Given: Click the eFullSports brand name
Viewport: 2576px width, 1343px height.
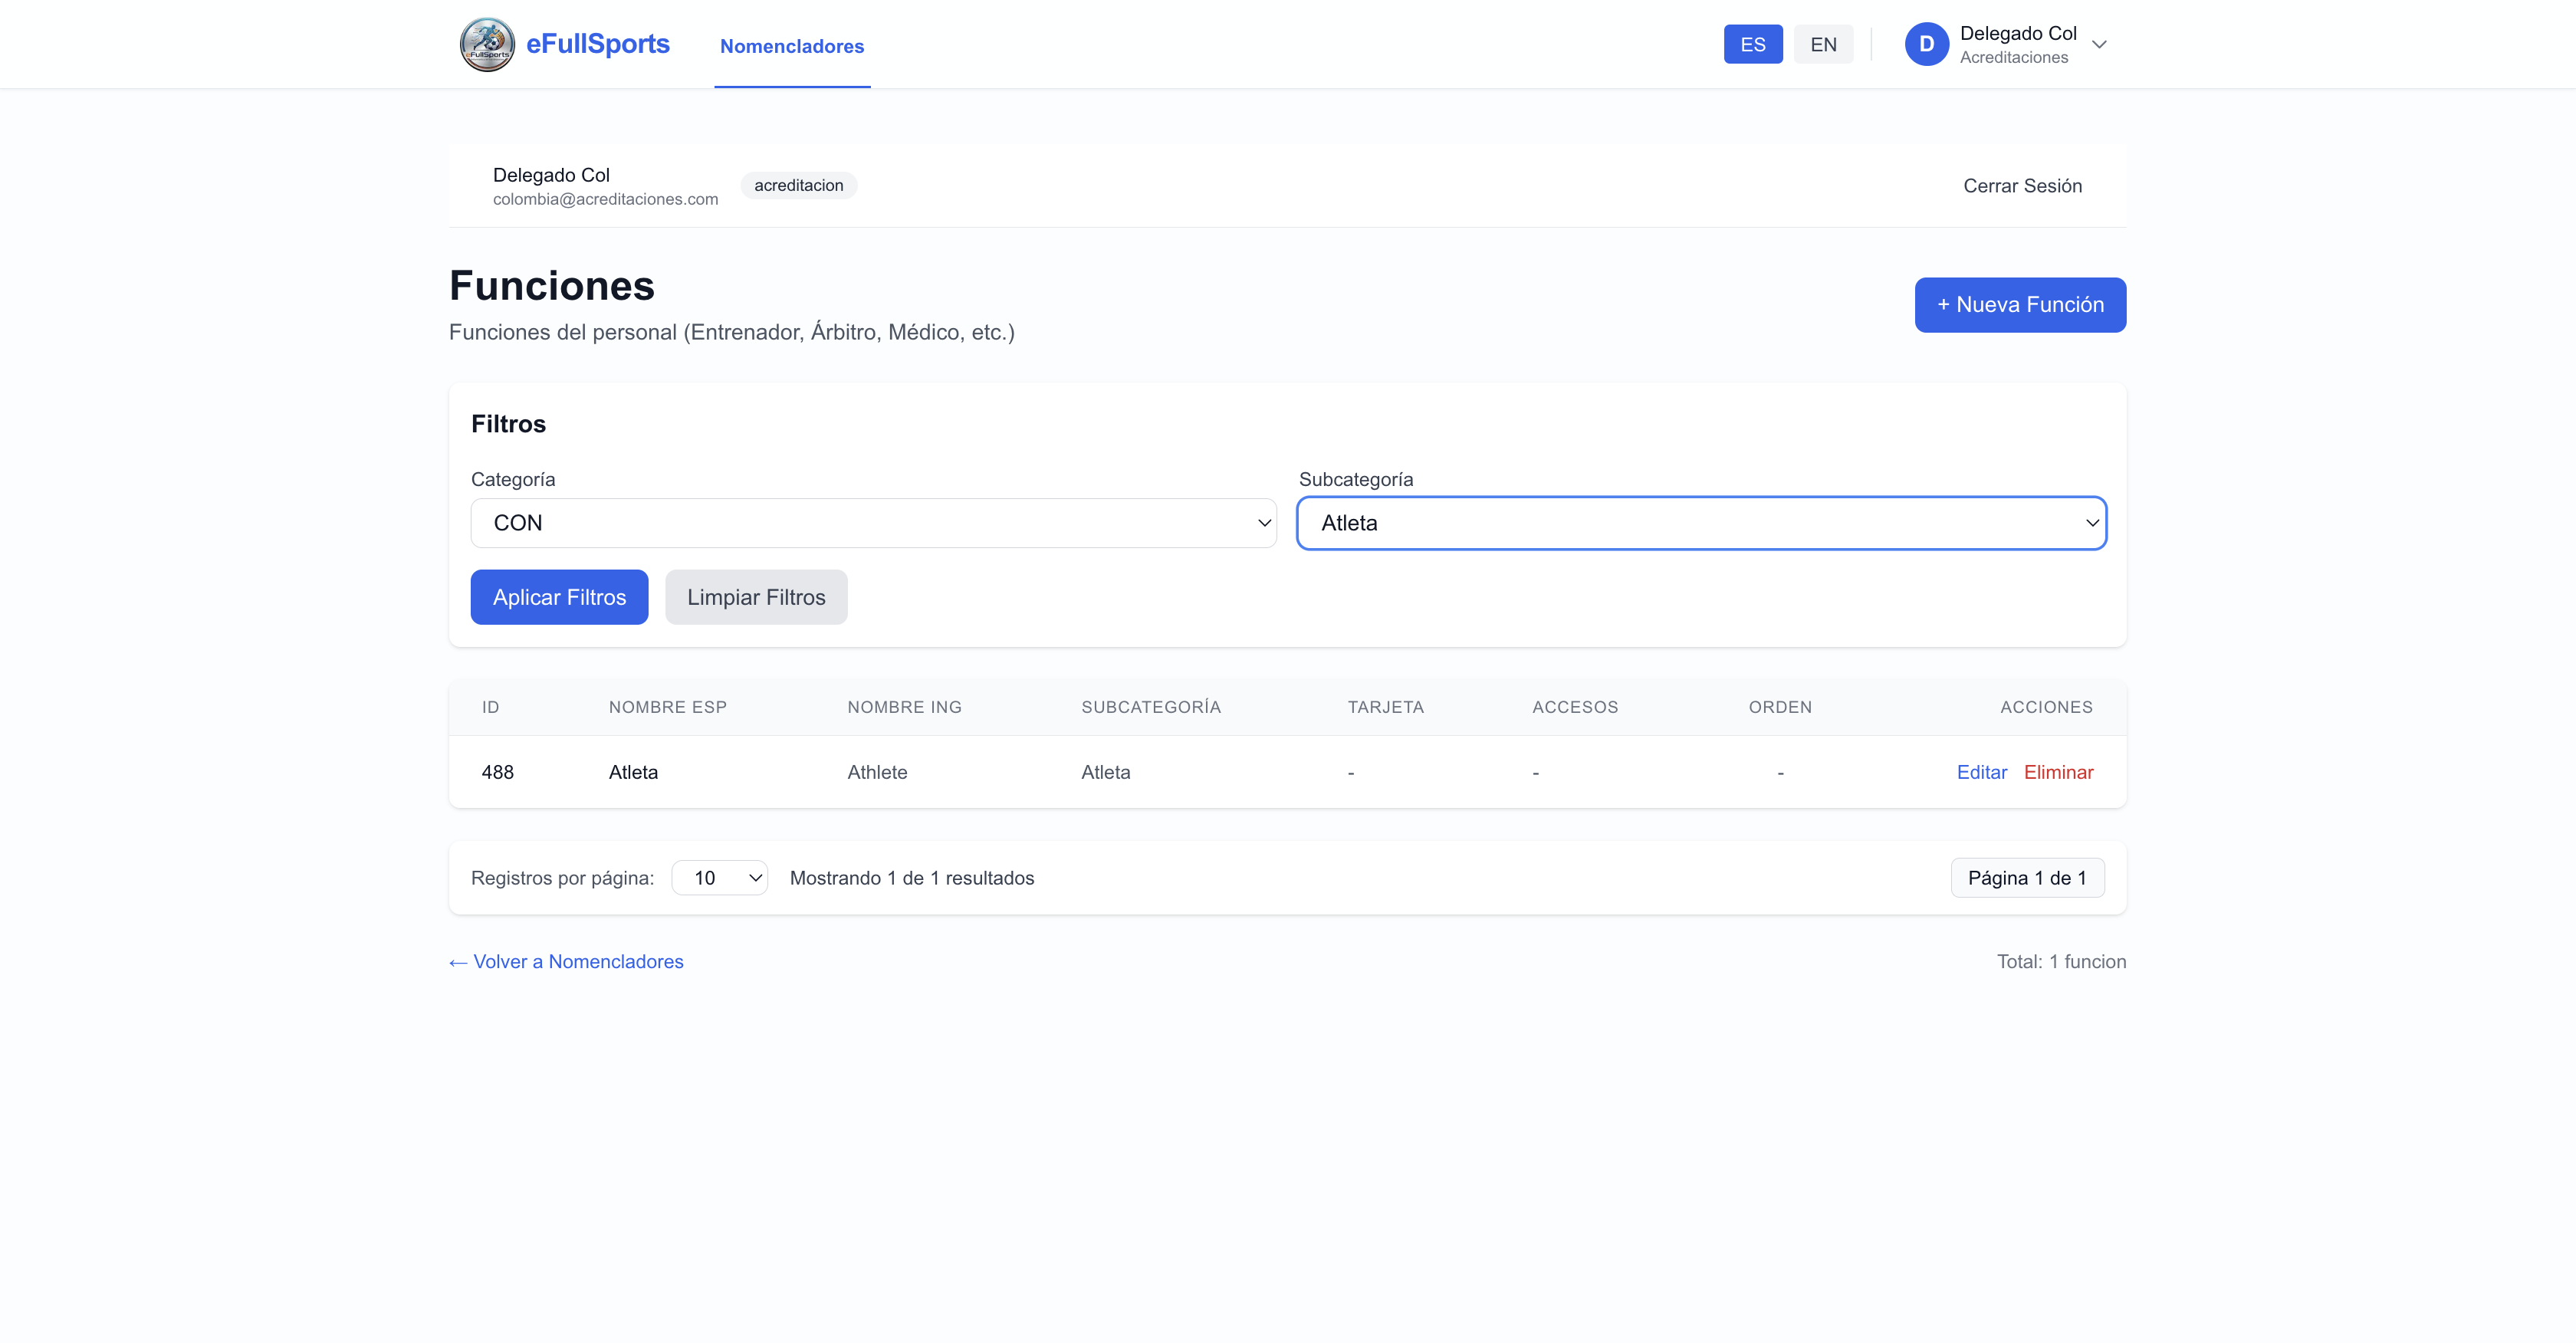Looking at the screenshot, I should pos(597,44).
